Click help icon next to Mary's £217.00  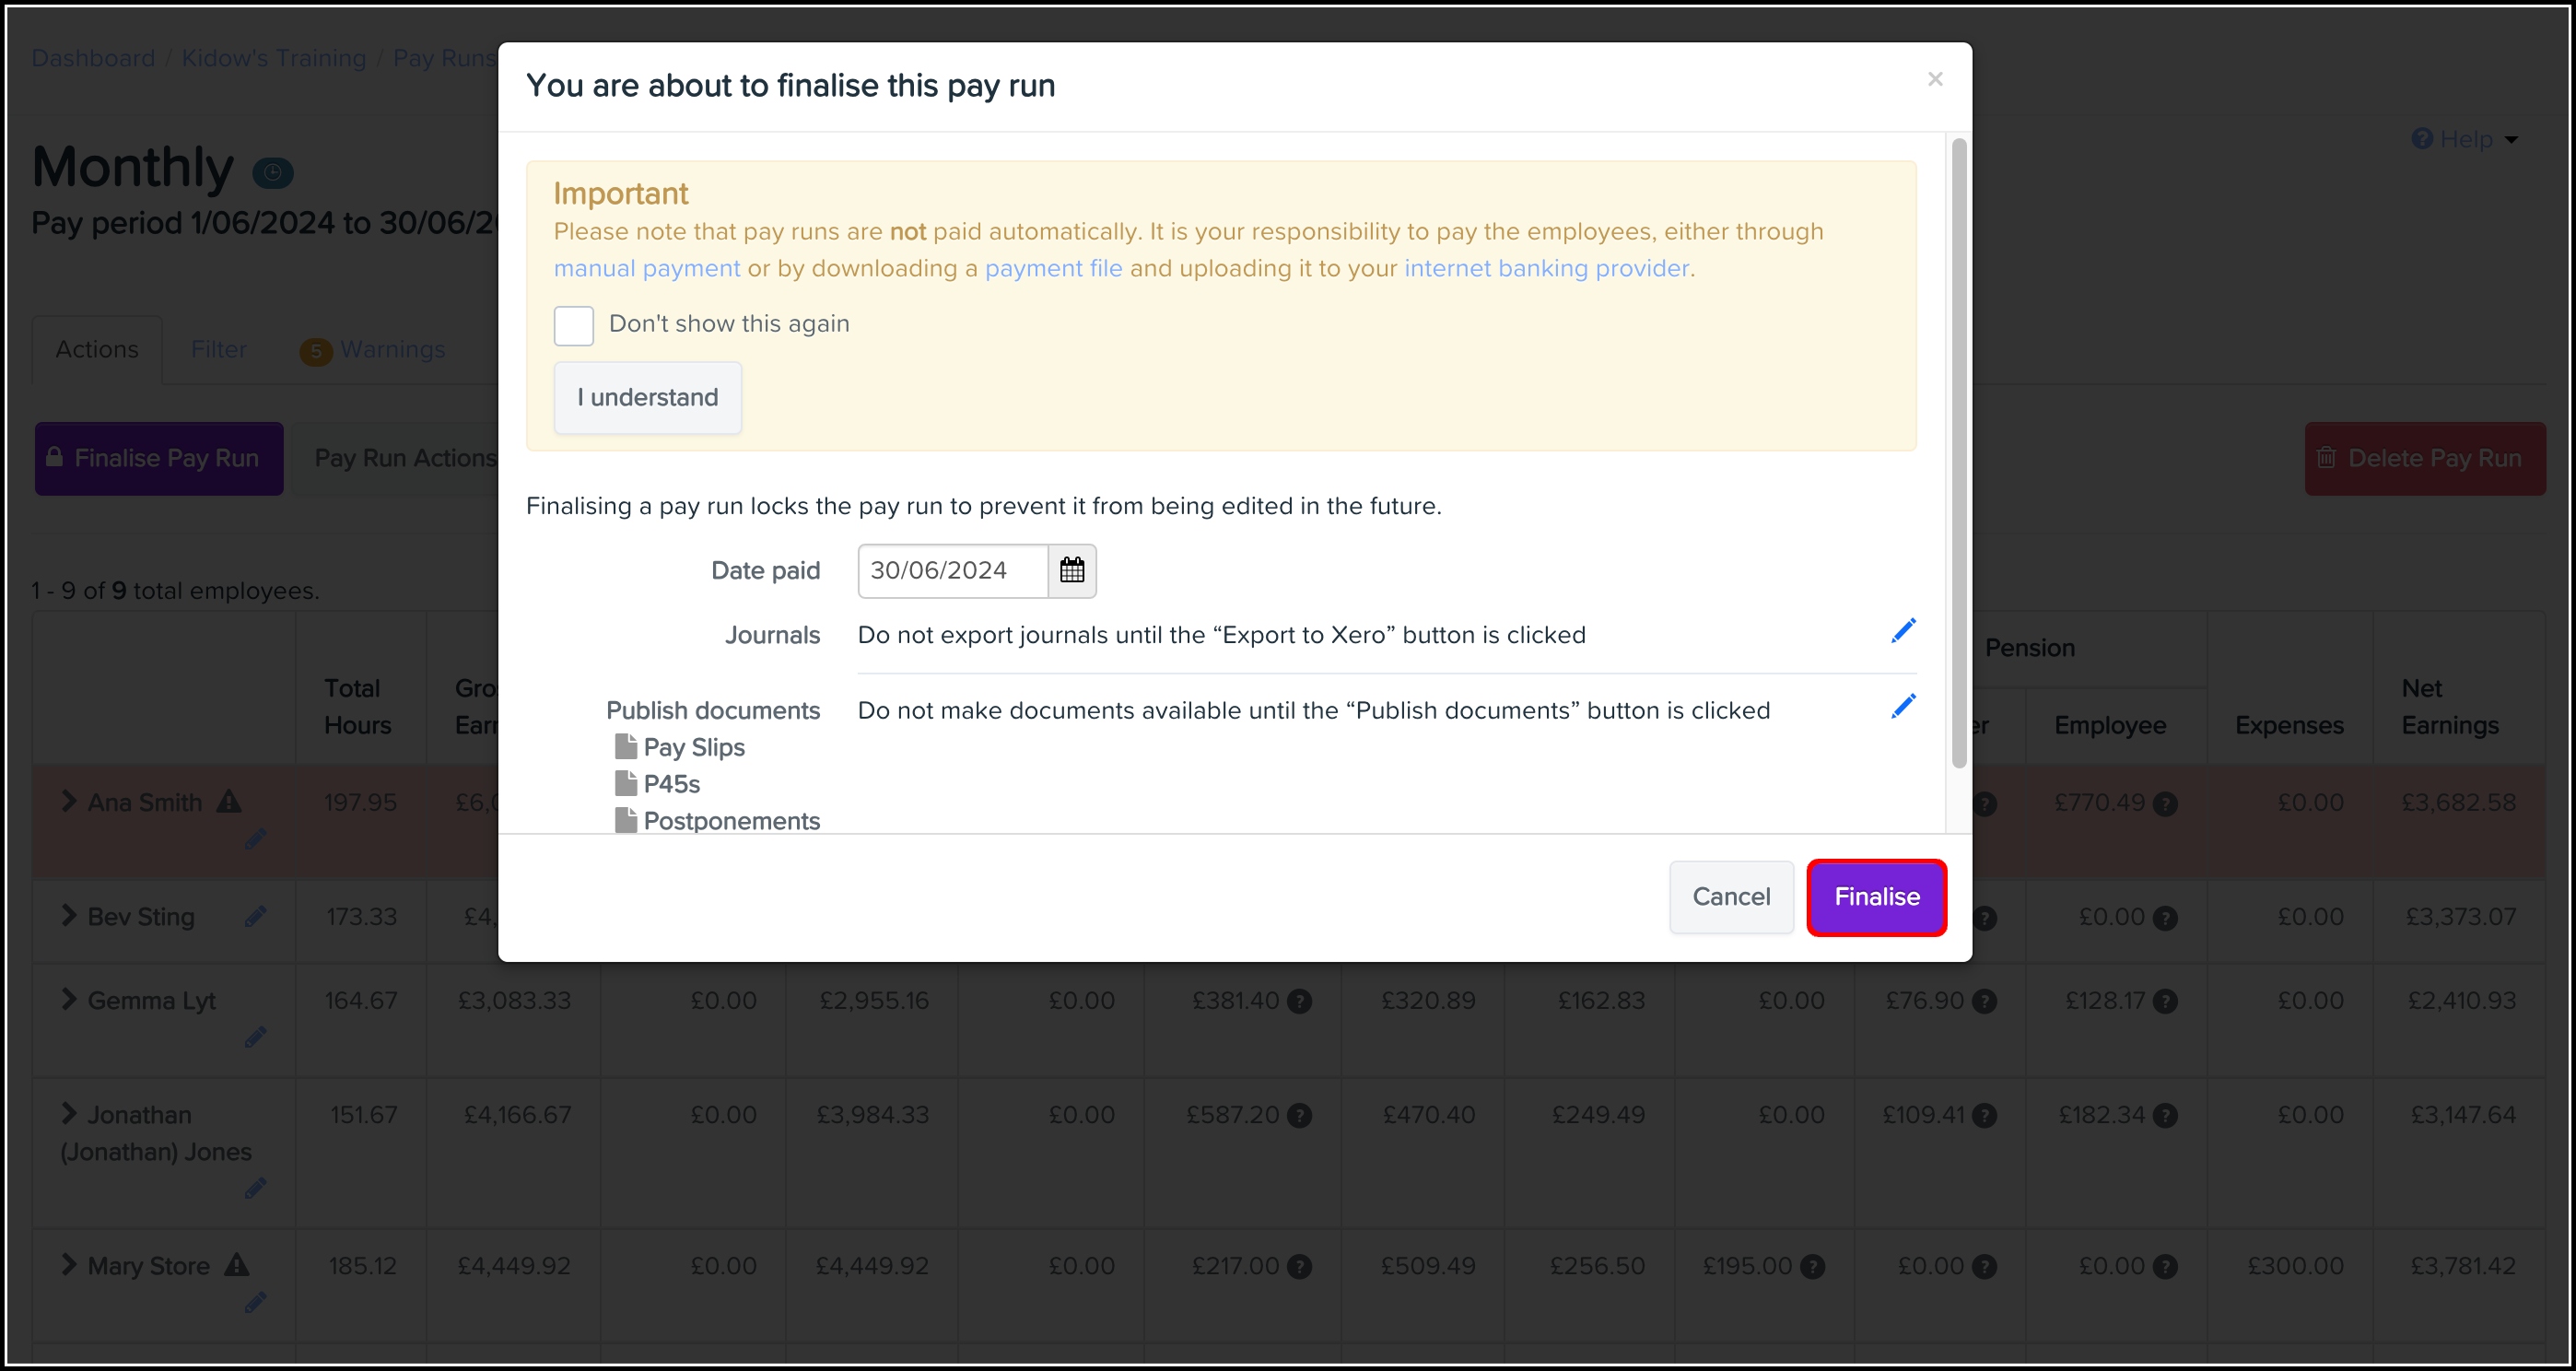click(x=1299, y=1267)
